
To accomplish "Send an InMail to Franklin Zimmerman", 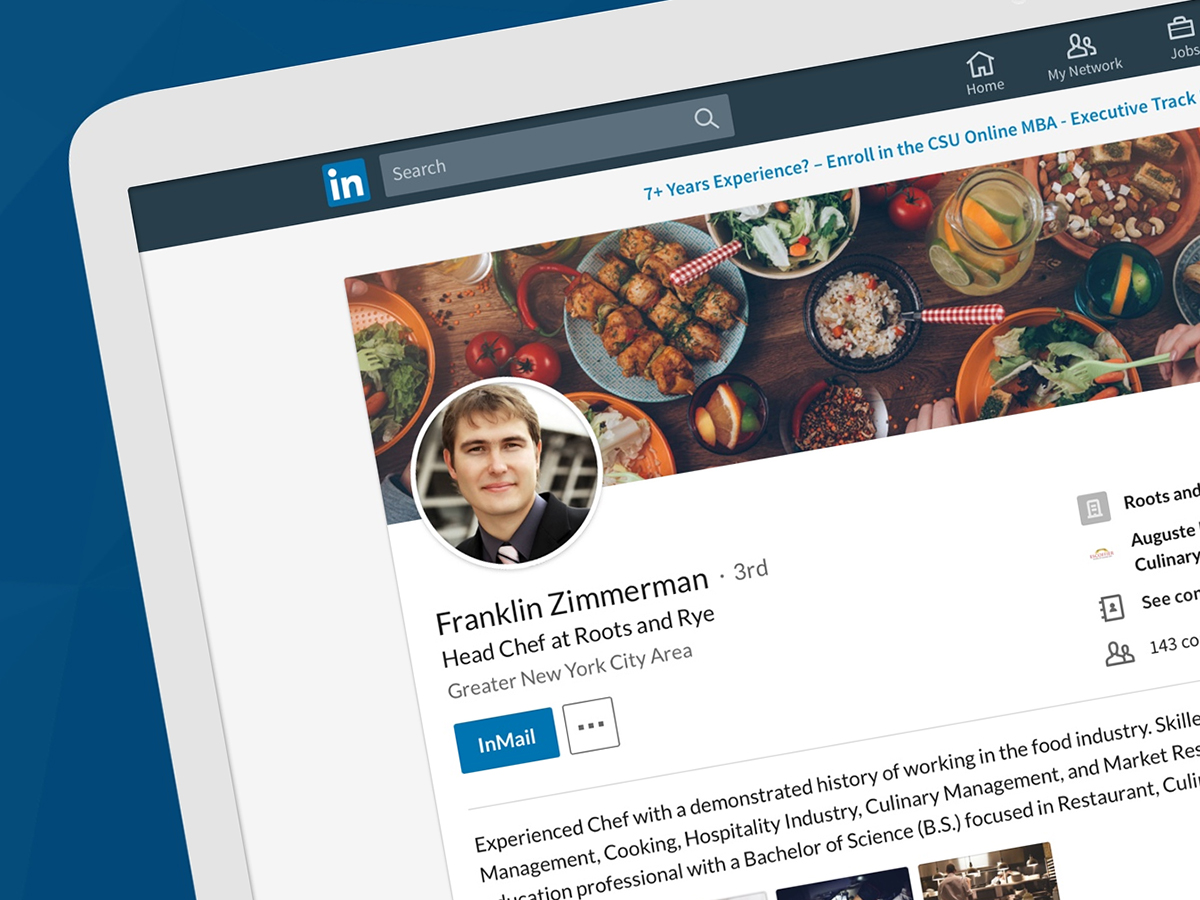I will pos(507,741).
